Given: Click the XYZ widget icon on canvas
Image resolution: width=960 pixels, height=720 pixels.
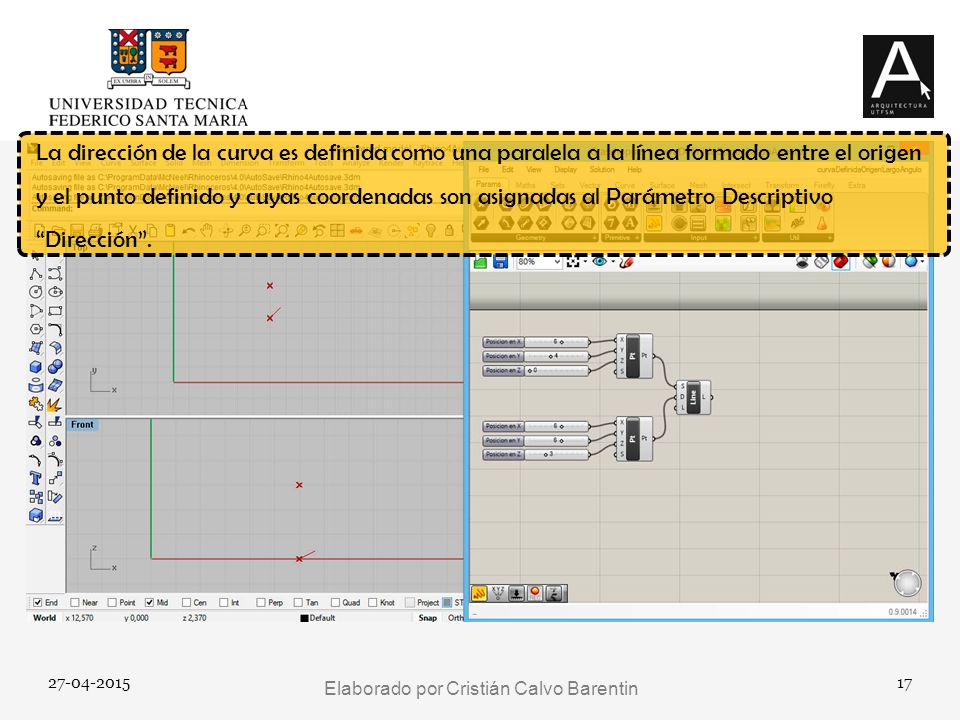Looking at the screenshot, I should 498,593.
